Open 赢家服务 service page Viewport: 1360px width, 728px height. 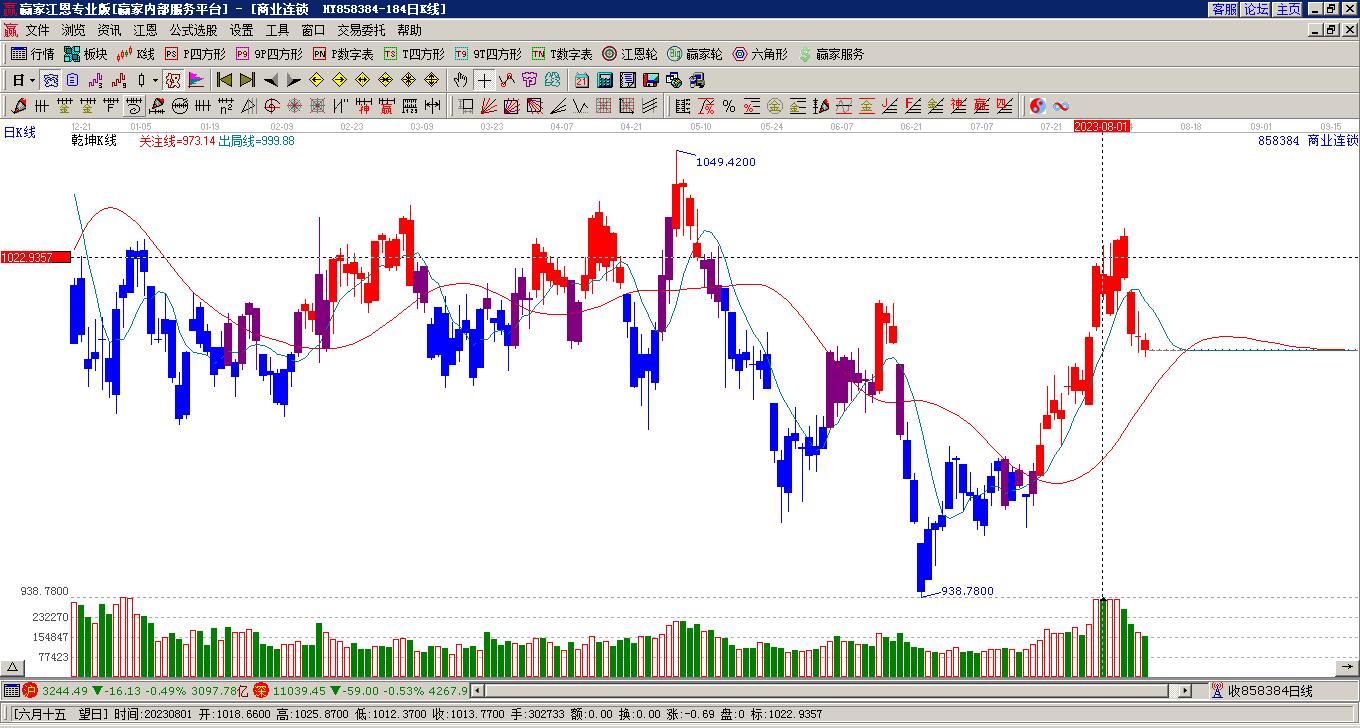tap(831, 54)
